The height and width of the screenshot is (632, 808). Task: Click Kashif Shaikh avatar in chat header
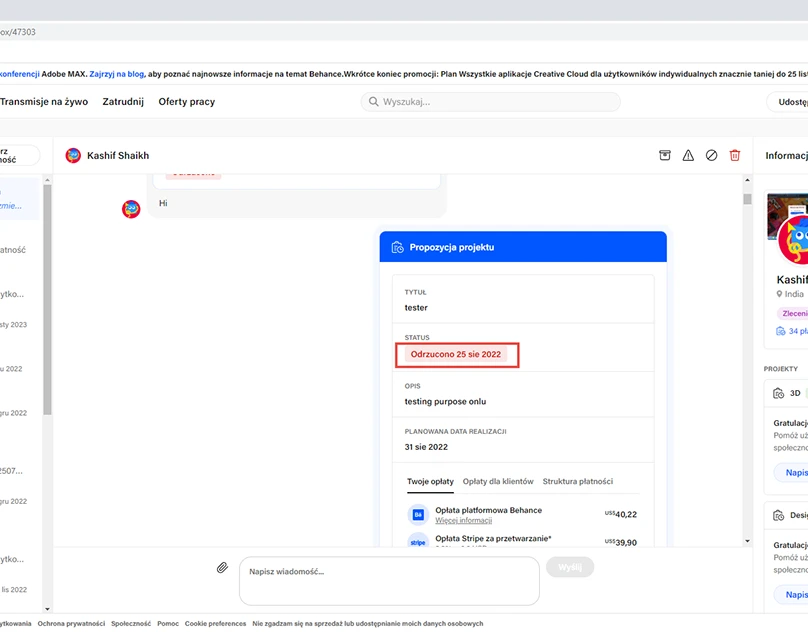click(73, 155)
